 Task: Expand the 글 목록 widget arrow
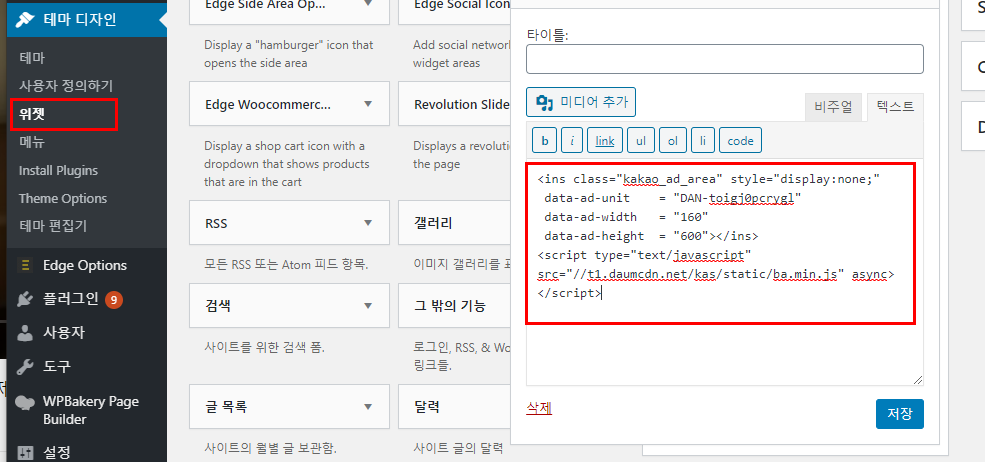(x=368, y=407)
